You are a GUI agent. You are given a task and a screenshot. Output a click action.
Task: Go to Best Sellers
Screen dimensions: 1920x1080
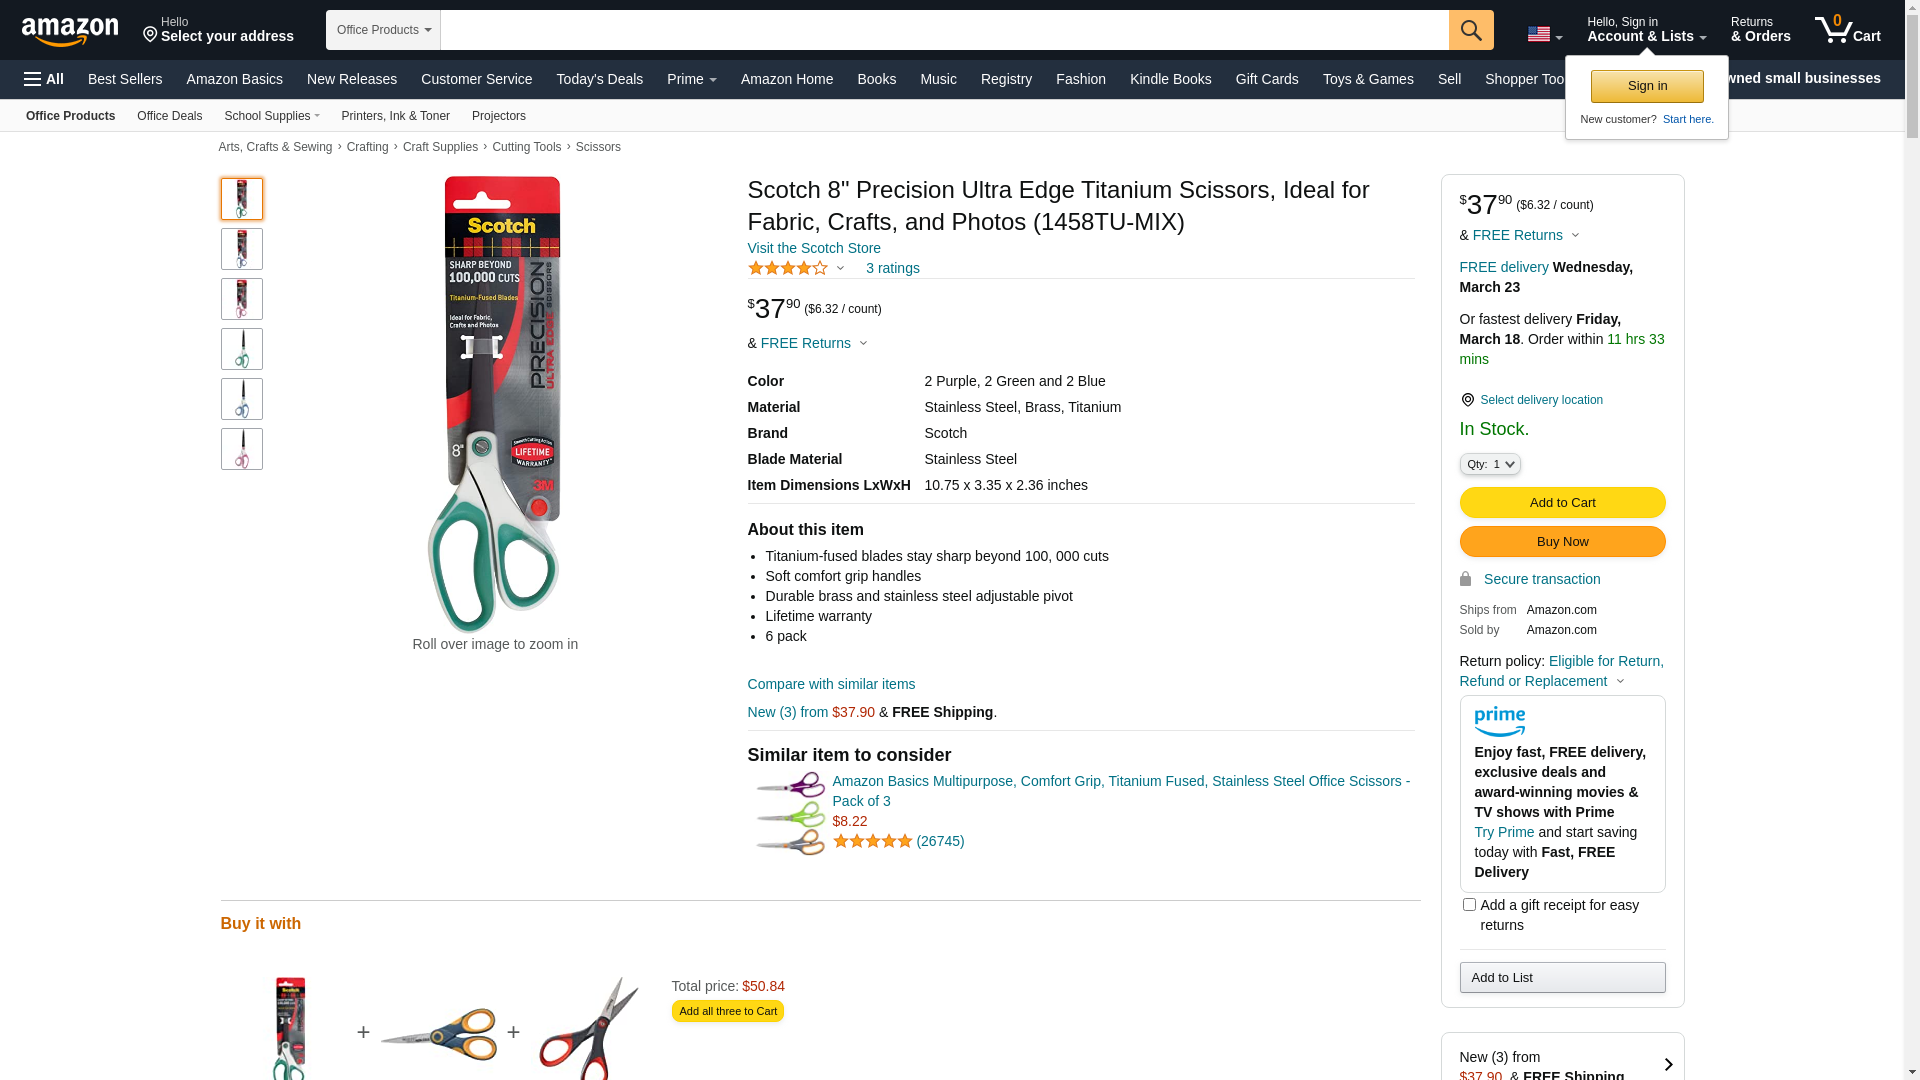pyautogui.click(x=125, y=79)
